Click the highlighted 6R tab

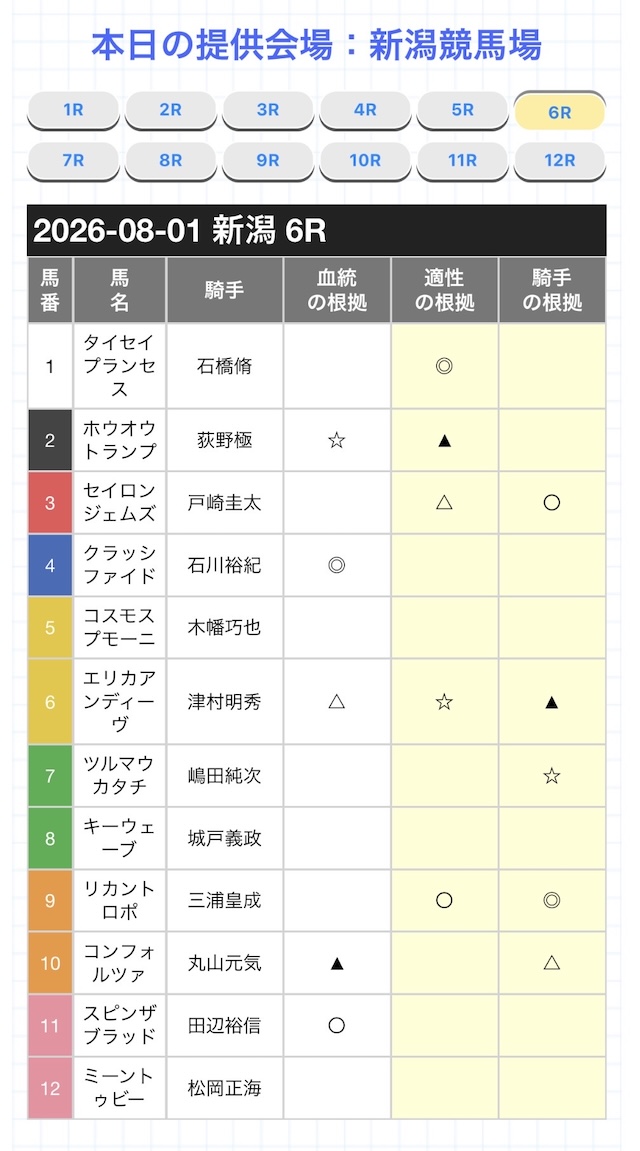coord(560,112)
